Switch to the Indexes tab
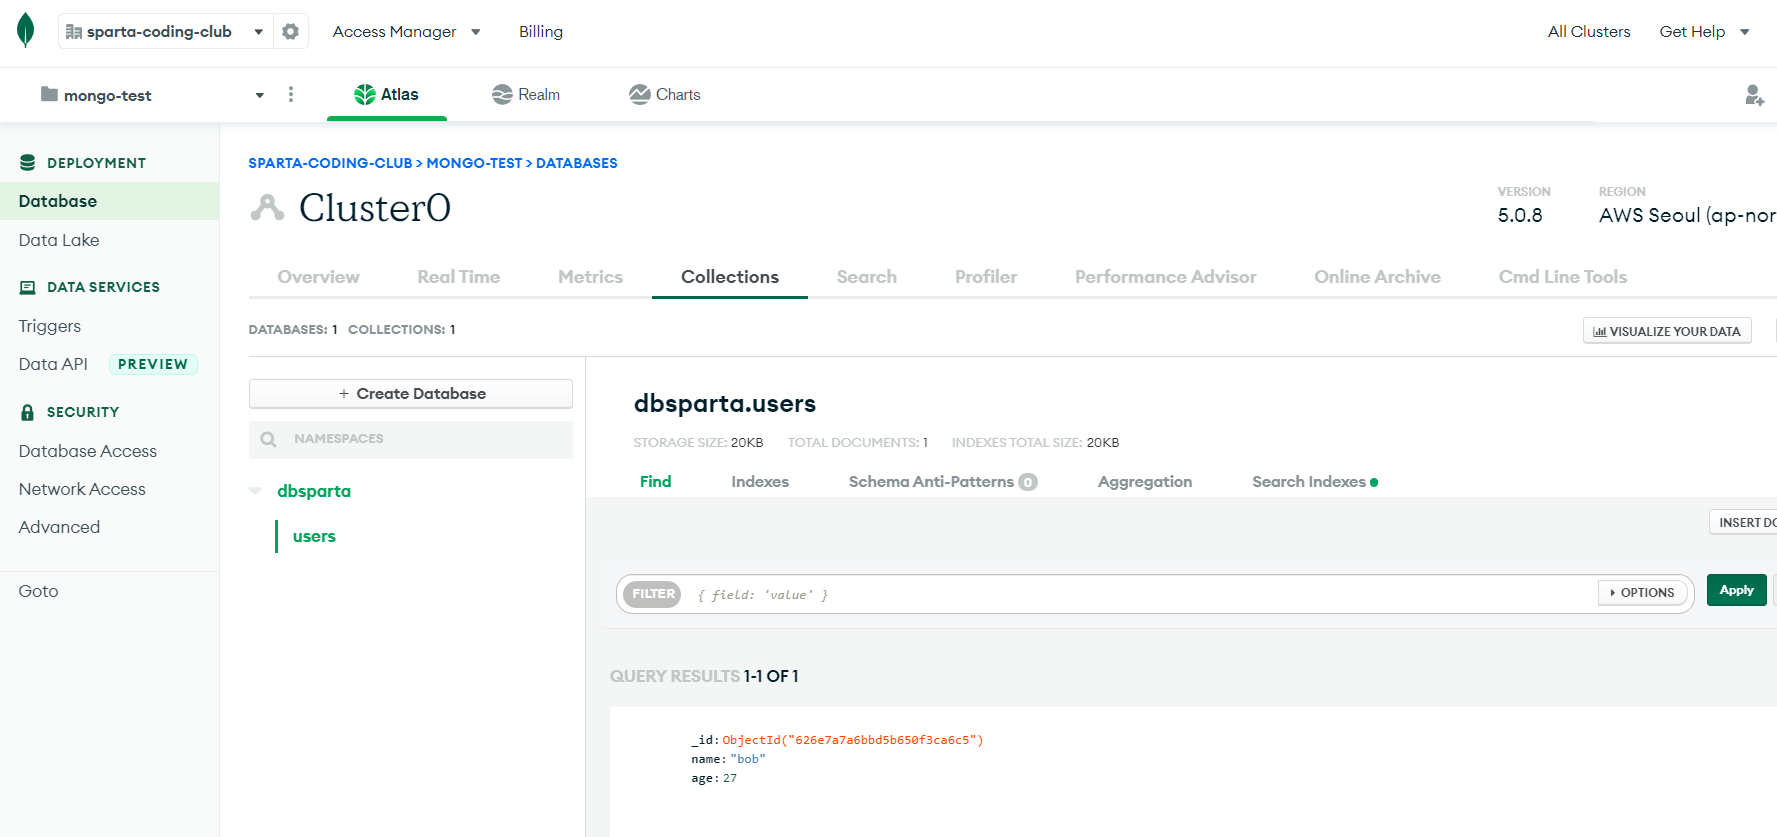 (x=760, y=482)
